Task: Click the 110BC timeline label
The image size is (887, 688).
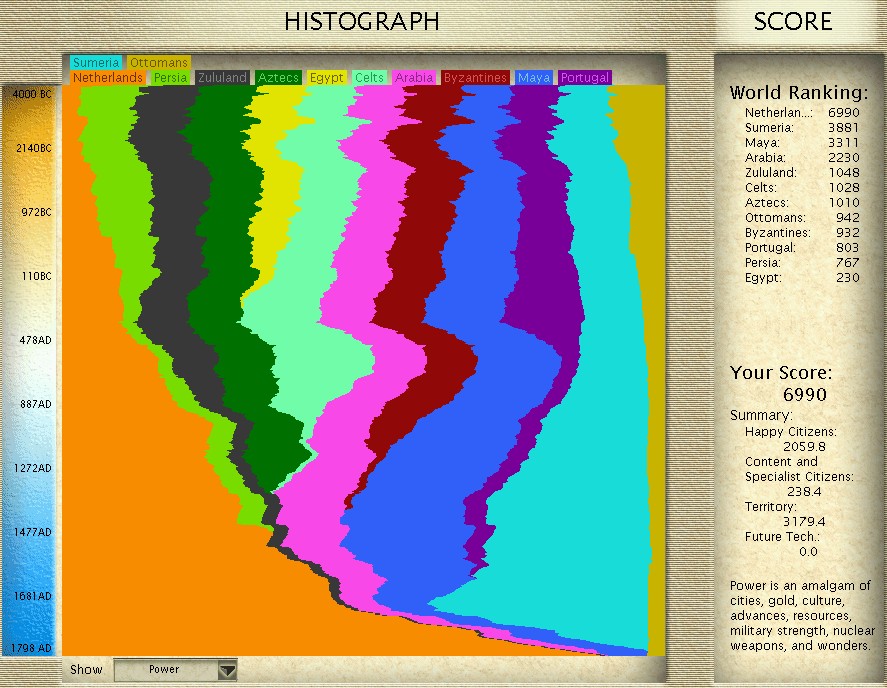Action: pos(36,276)
